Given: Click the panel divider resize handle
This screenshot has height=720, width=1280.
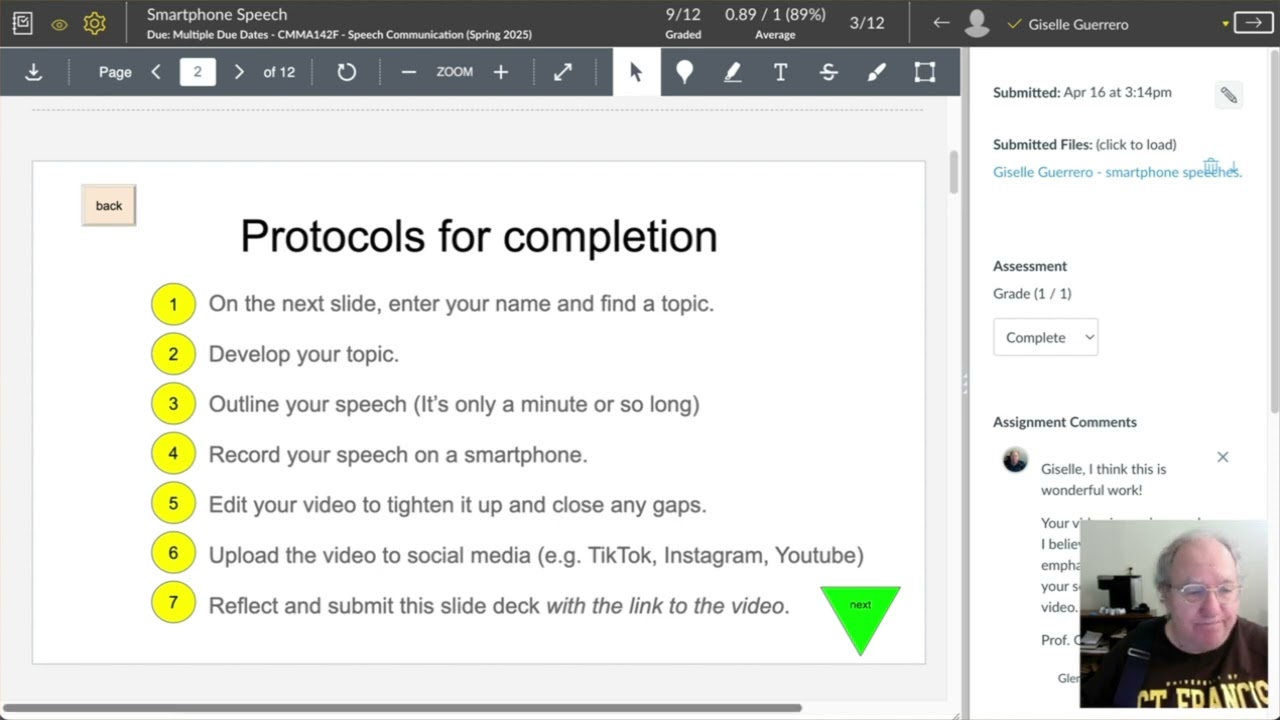Looking at the screenshot, I should click(965, 384).
